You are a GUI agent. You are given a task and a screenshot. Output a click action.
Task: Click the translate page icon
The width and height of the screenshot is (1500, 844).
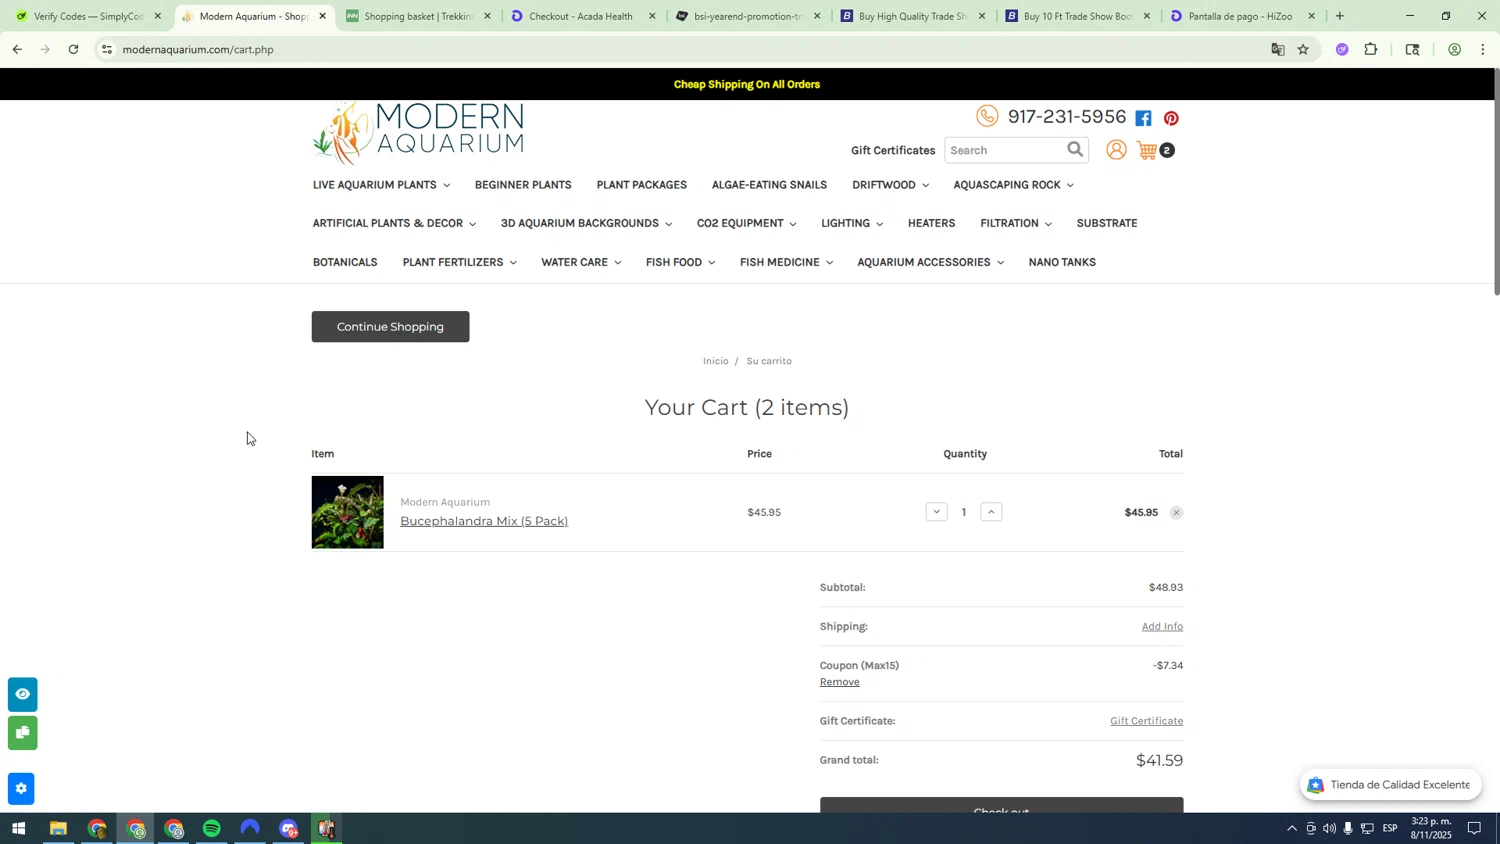point(1277,49)
